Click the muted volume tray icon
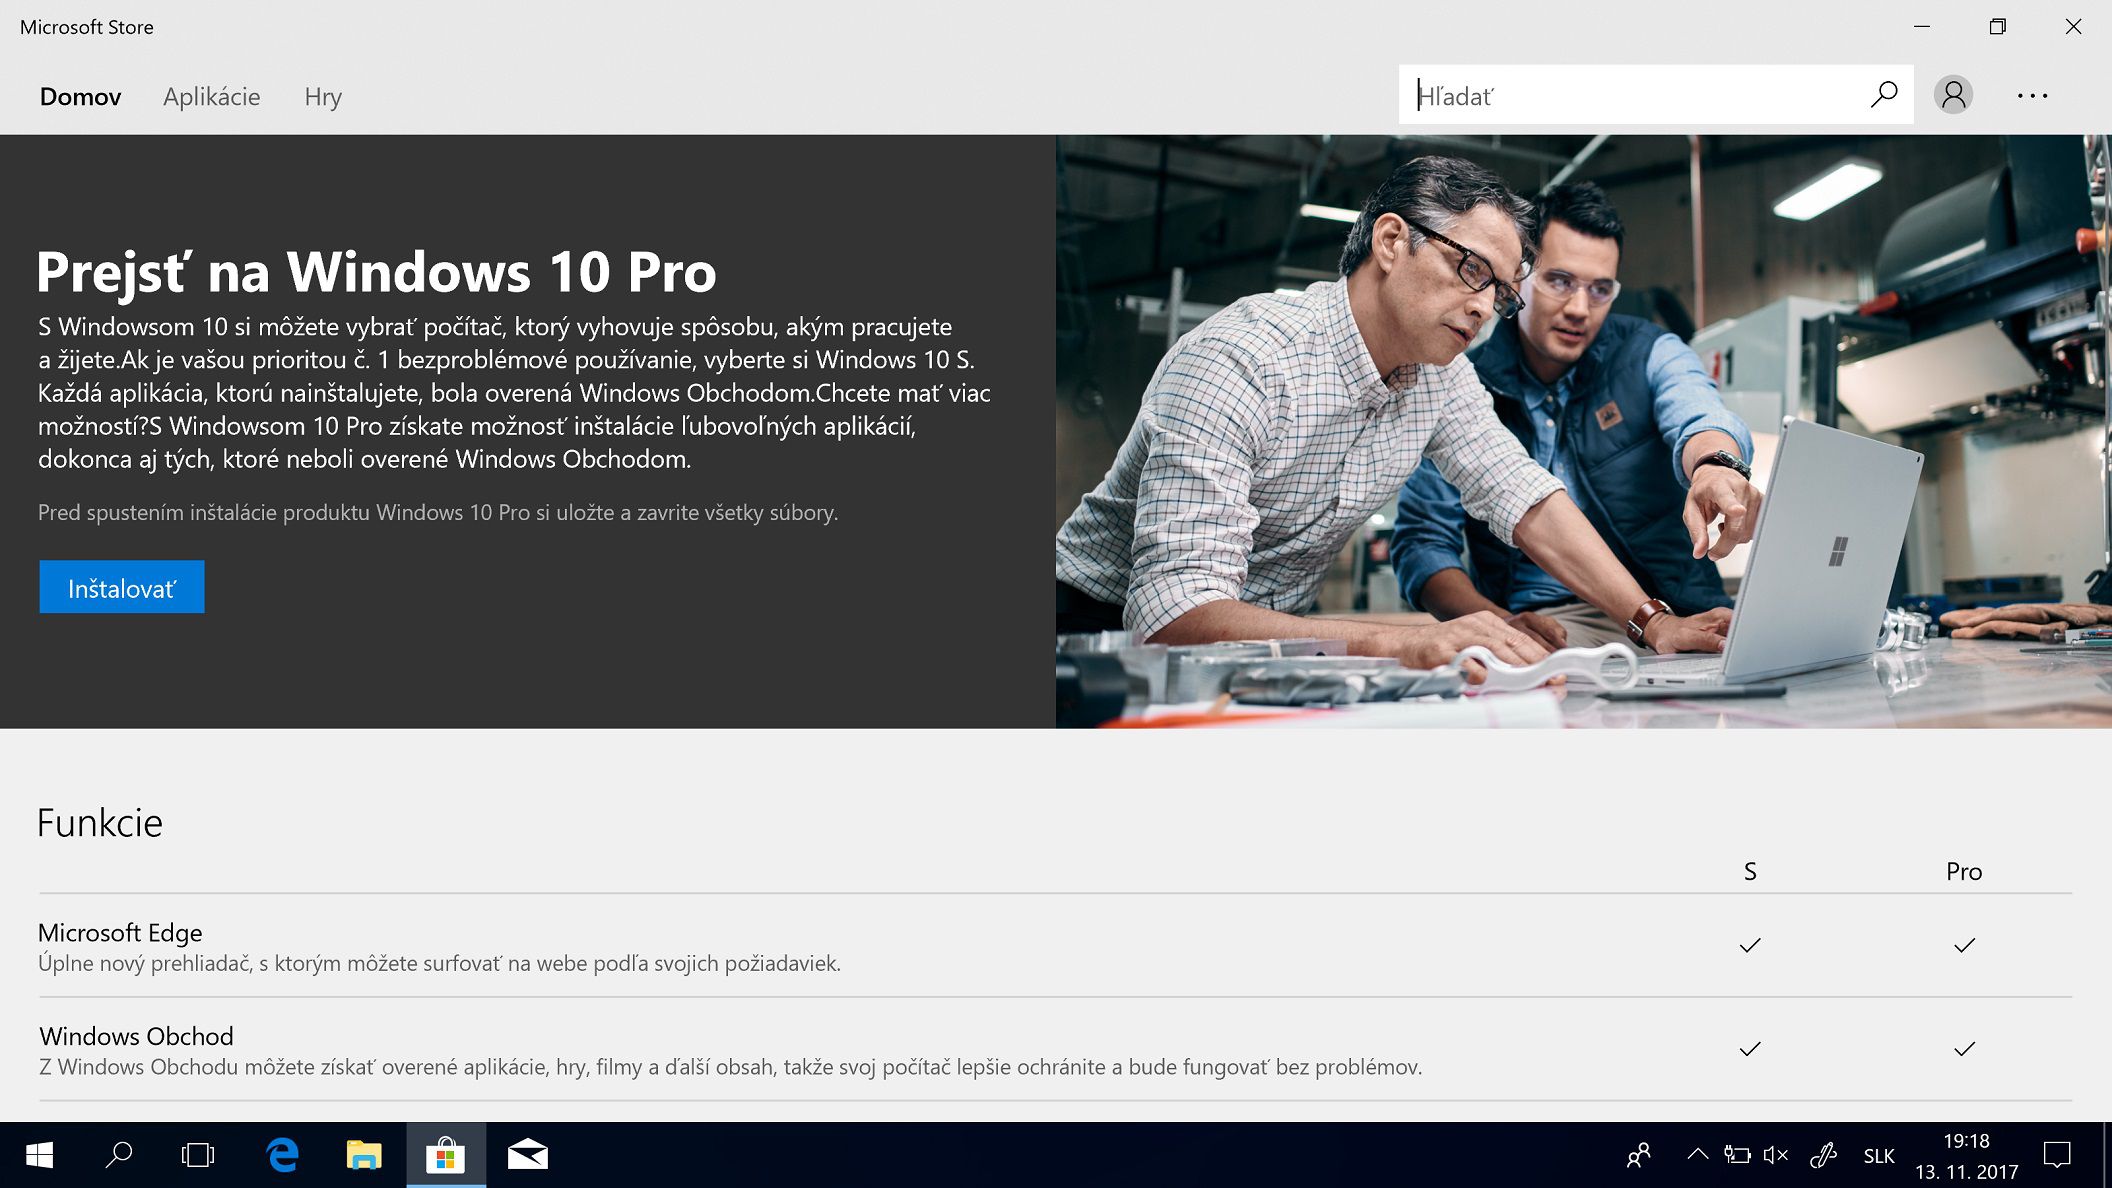2112x1188 pixels. pos(1776,1155)
